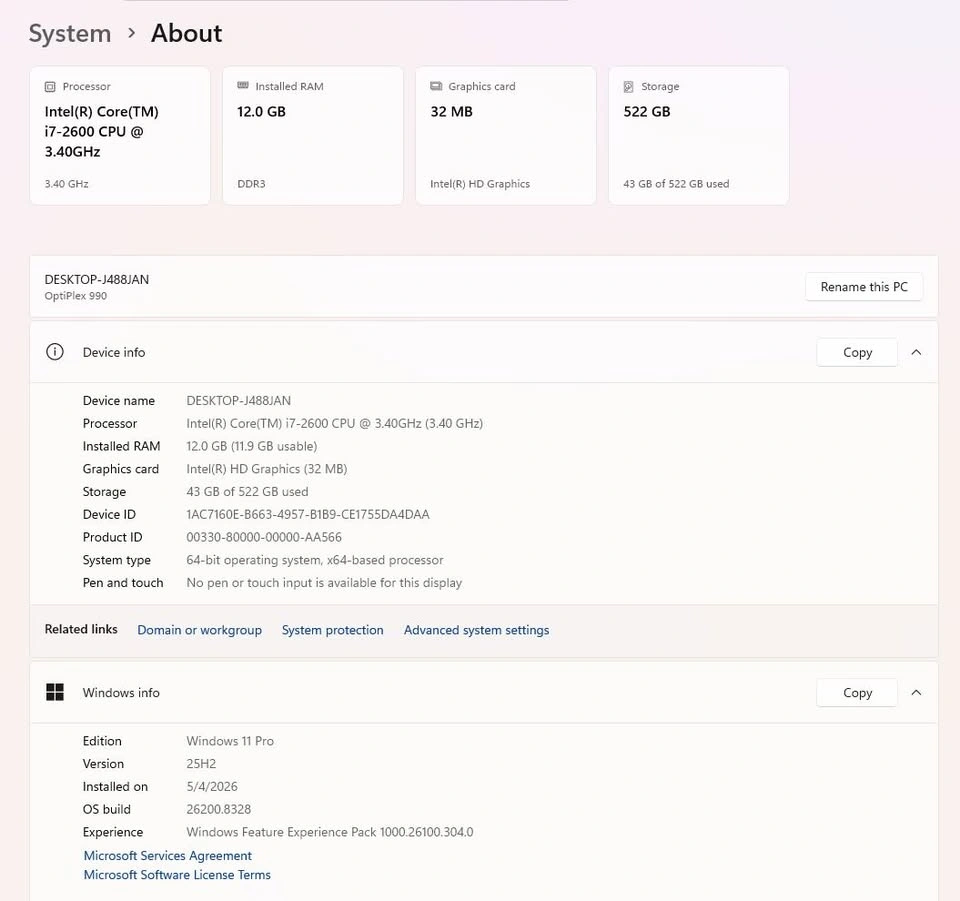Click 'Intel(R) HD Graphics' in Graphics card

[x=480, y=184]
